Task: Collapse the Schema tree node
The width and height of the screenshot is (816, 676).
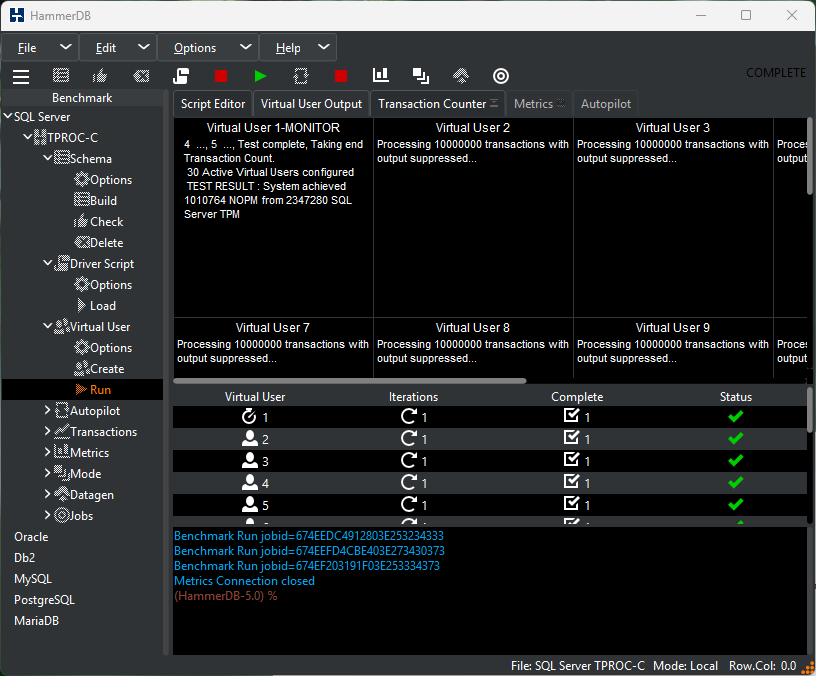Action: 48,157
